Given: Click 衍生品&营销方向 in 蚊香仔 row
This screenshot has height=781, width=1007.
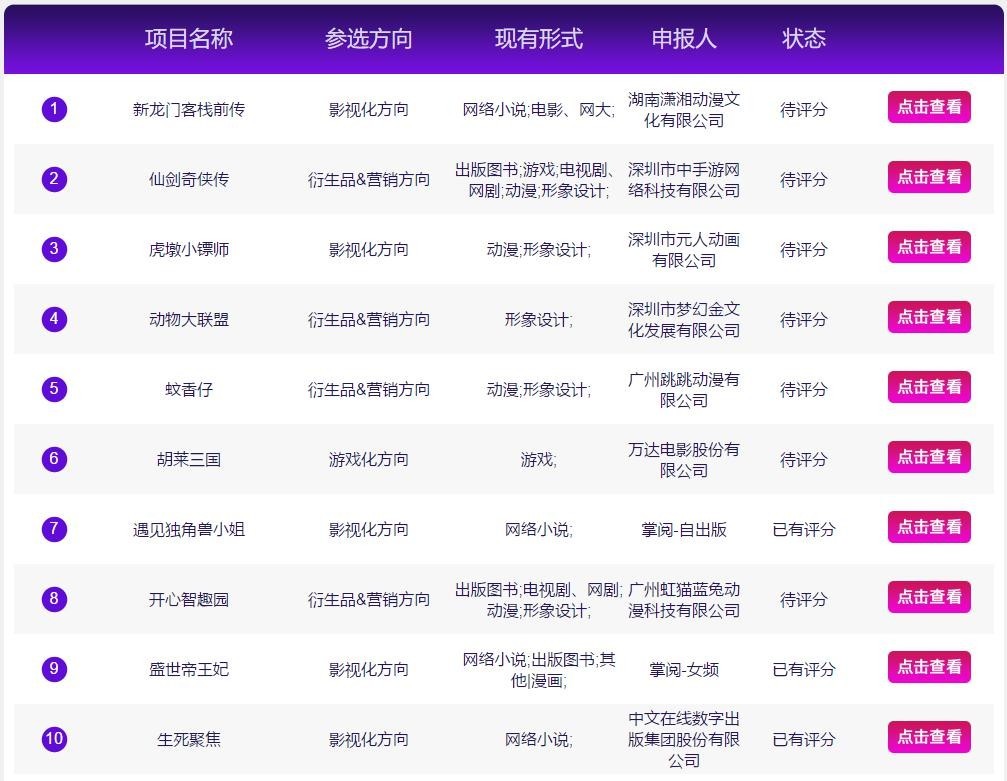Looking at the screenshot, I should 369,389.
